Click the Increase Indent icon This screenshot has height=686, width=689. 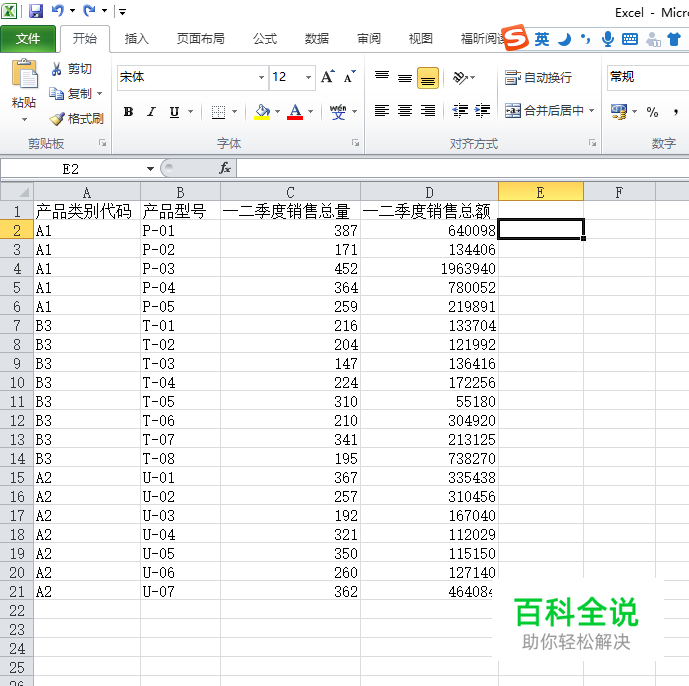click(x=483, y=111)
